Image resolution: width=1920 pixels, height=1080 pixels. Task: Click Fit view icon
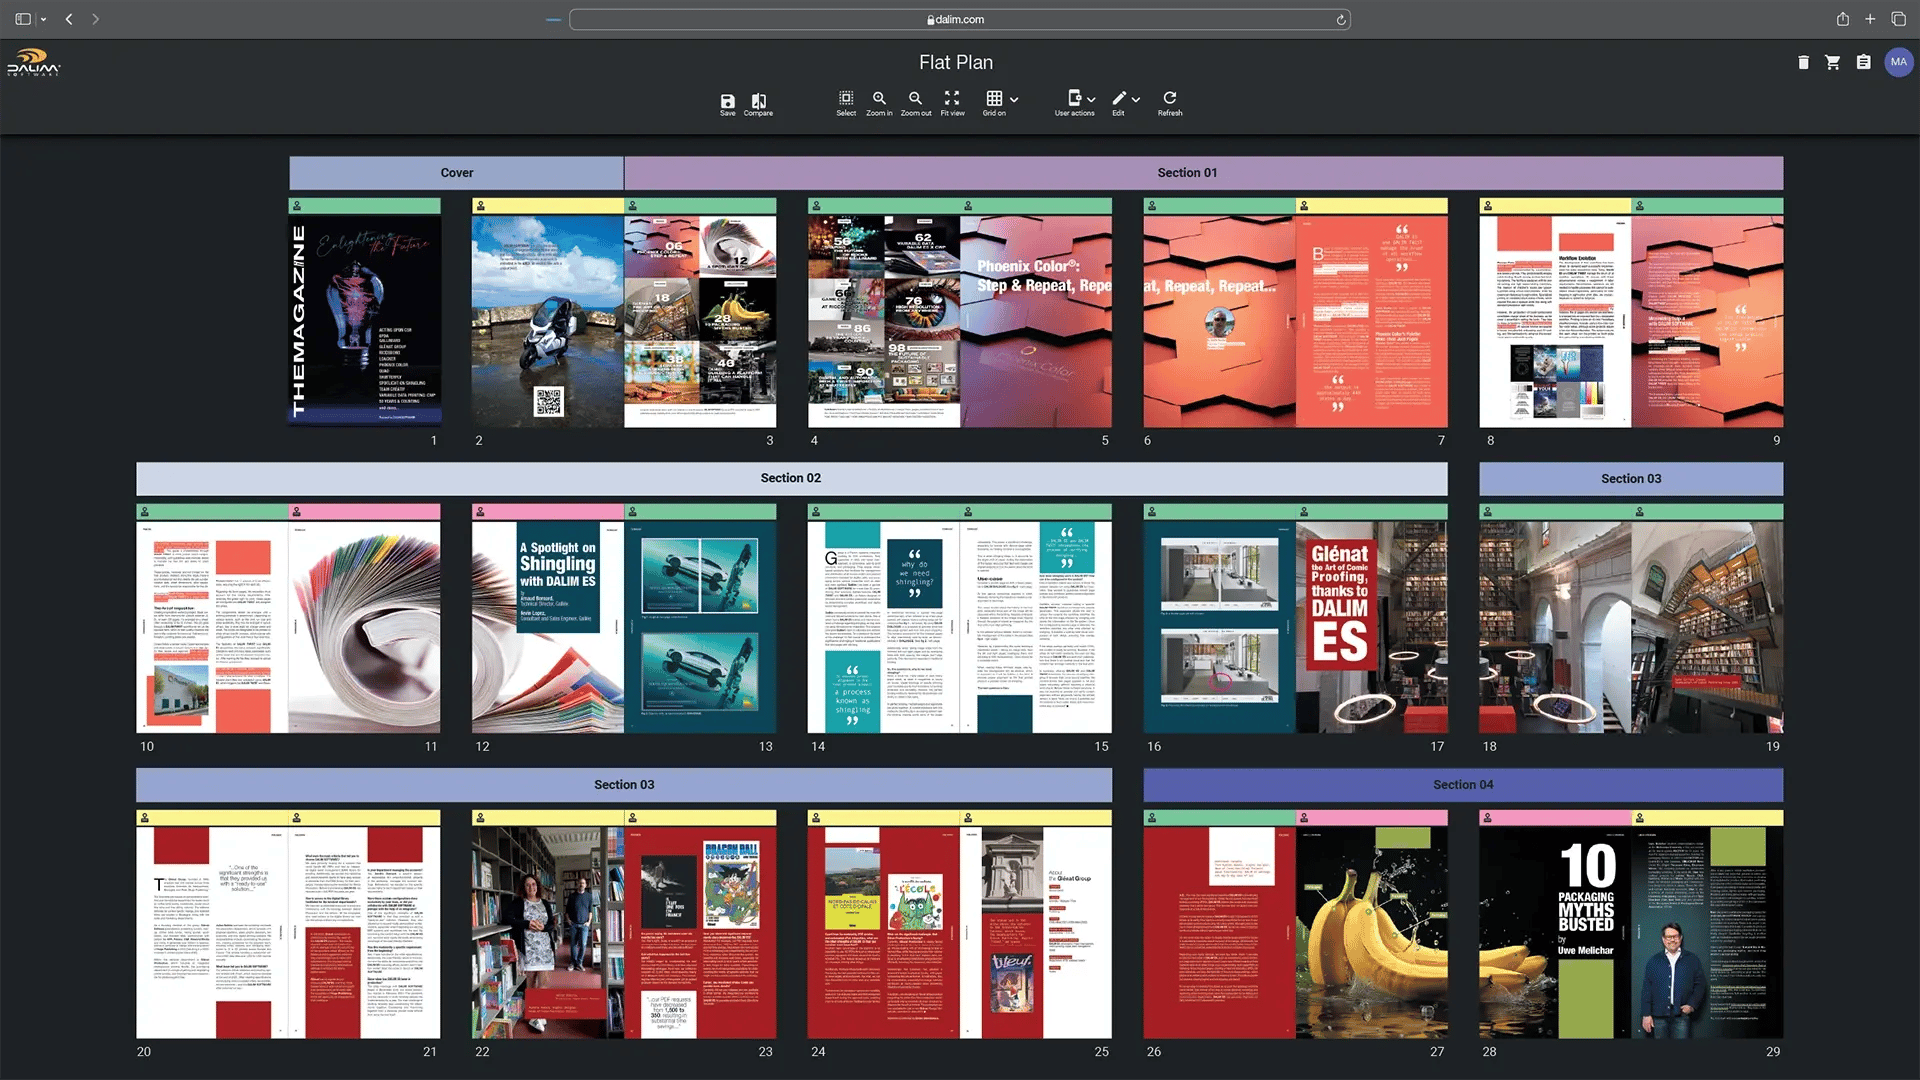click(952, 98)
